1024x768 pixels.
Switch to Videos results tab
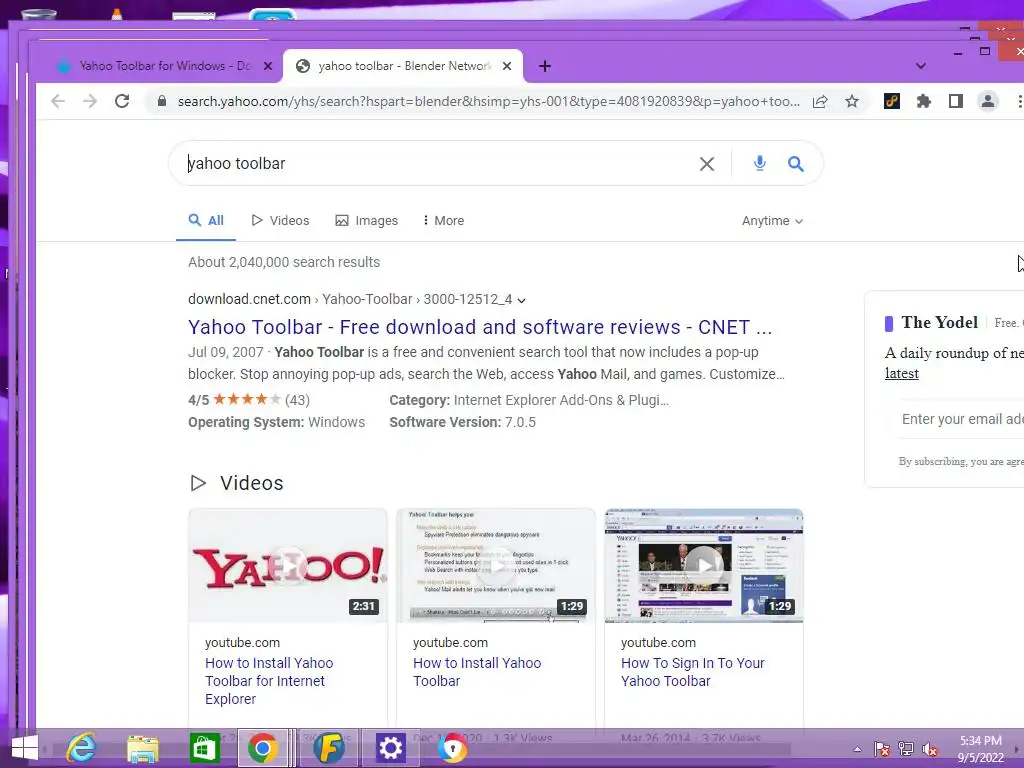tap(280, 221)
